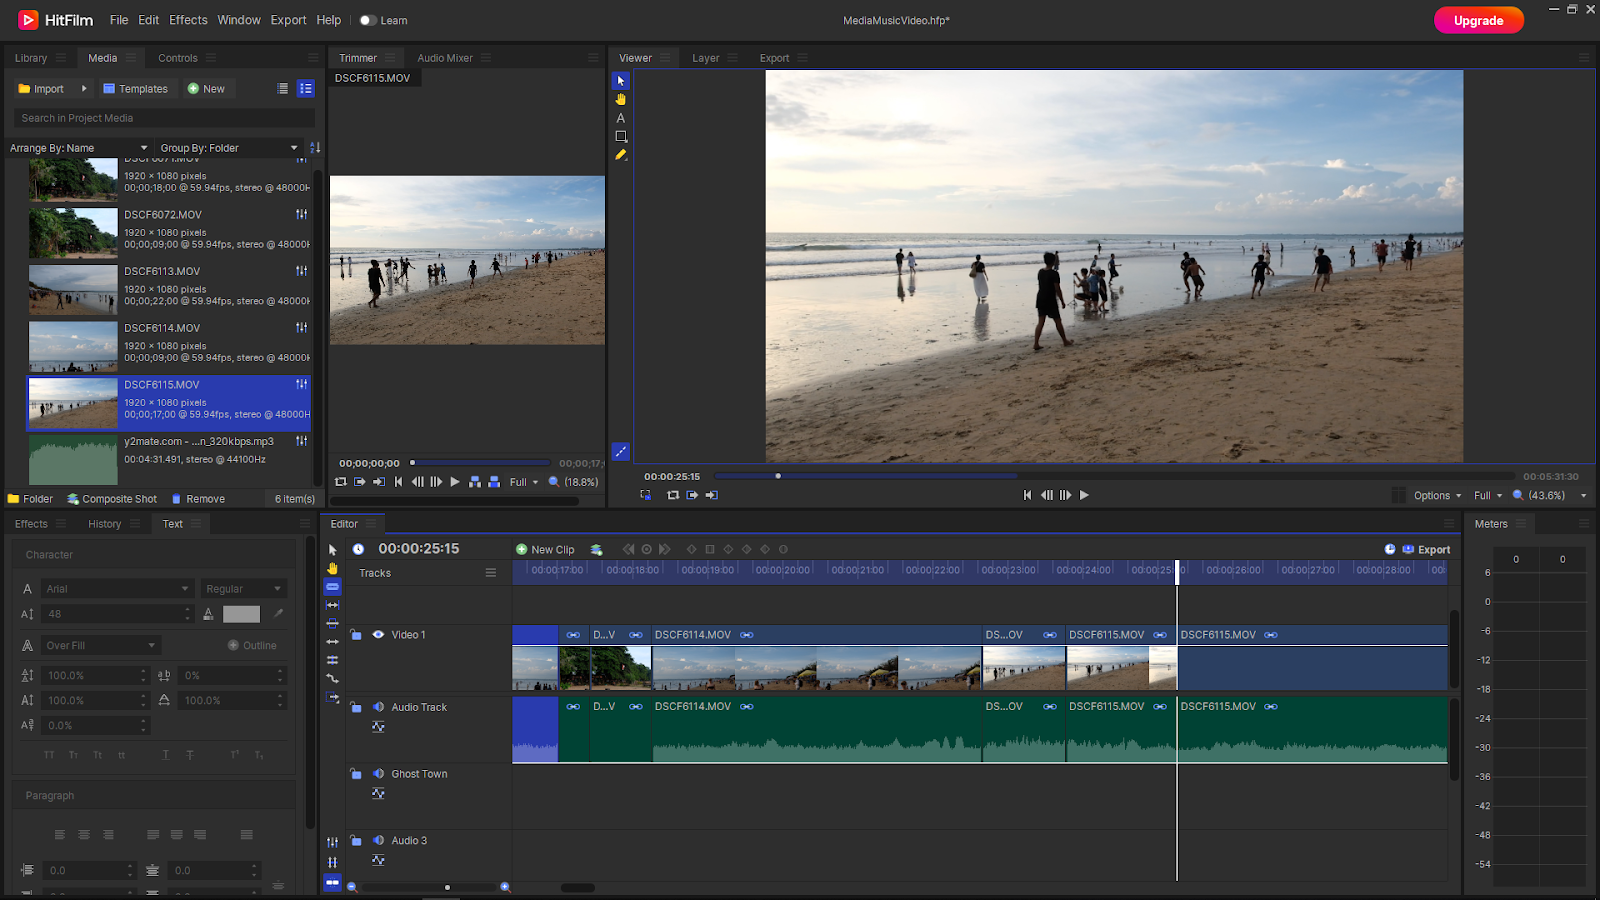
Task: Click Viewer loop playback icon
Action: (x=673, y=495)
